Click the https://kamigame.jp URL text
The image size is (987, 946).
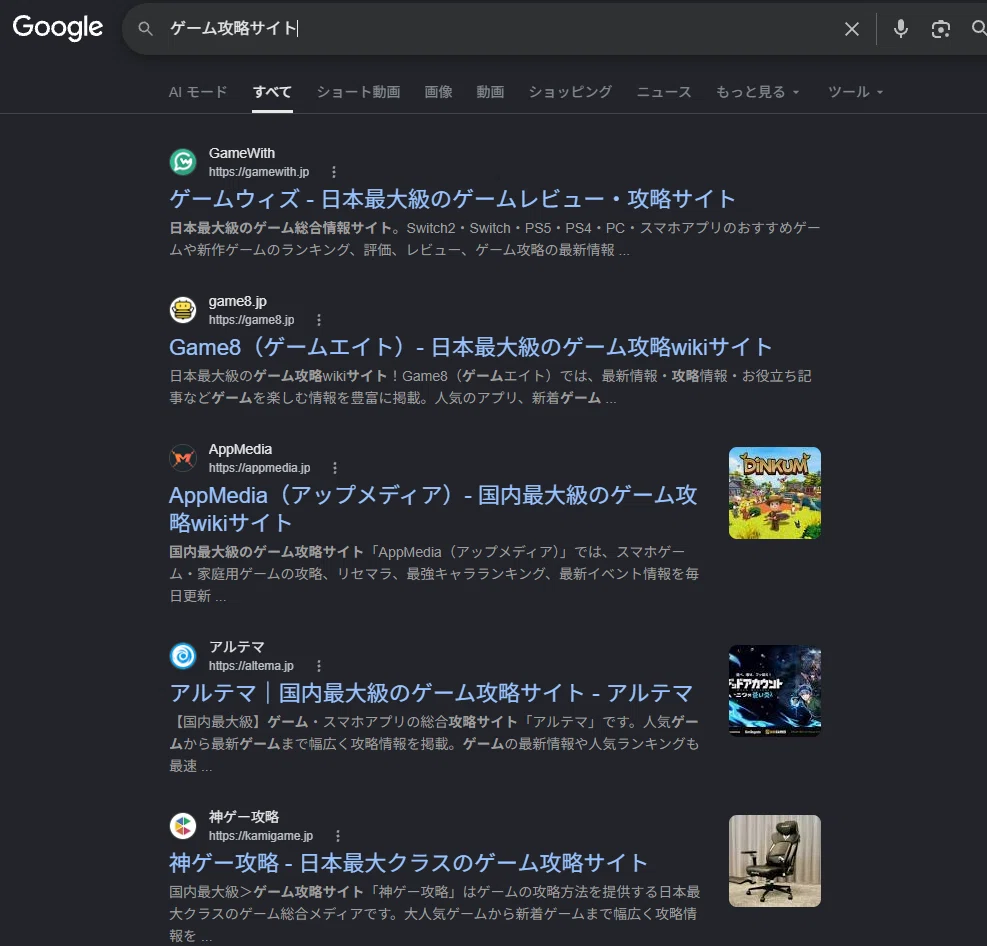(261, 836)
